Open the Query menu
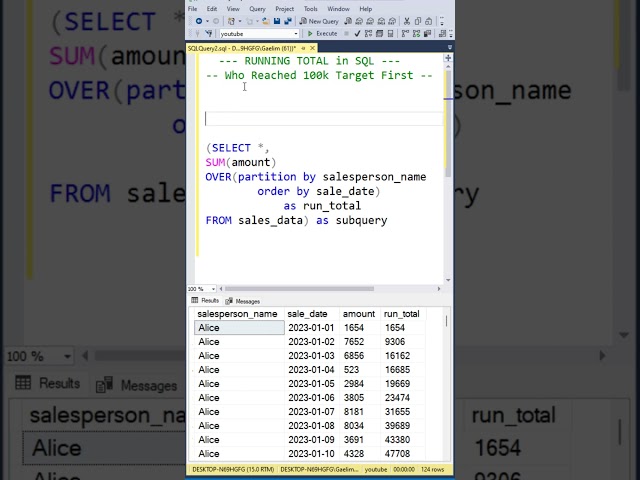 tap(257, 9)
